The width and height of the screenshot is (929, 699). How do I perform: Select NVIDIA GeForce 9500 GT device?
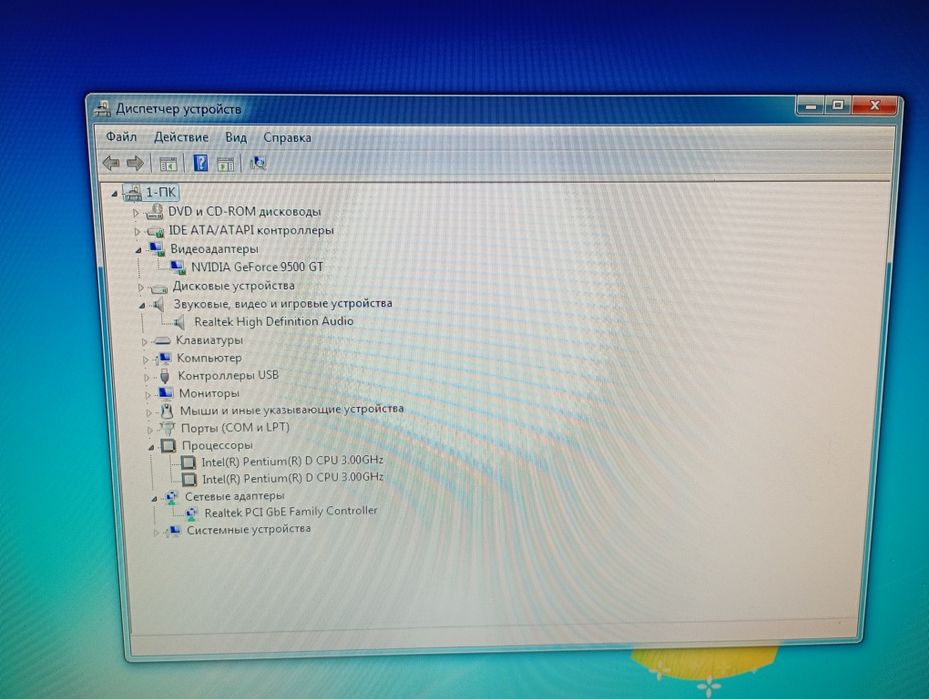(257, 267)
